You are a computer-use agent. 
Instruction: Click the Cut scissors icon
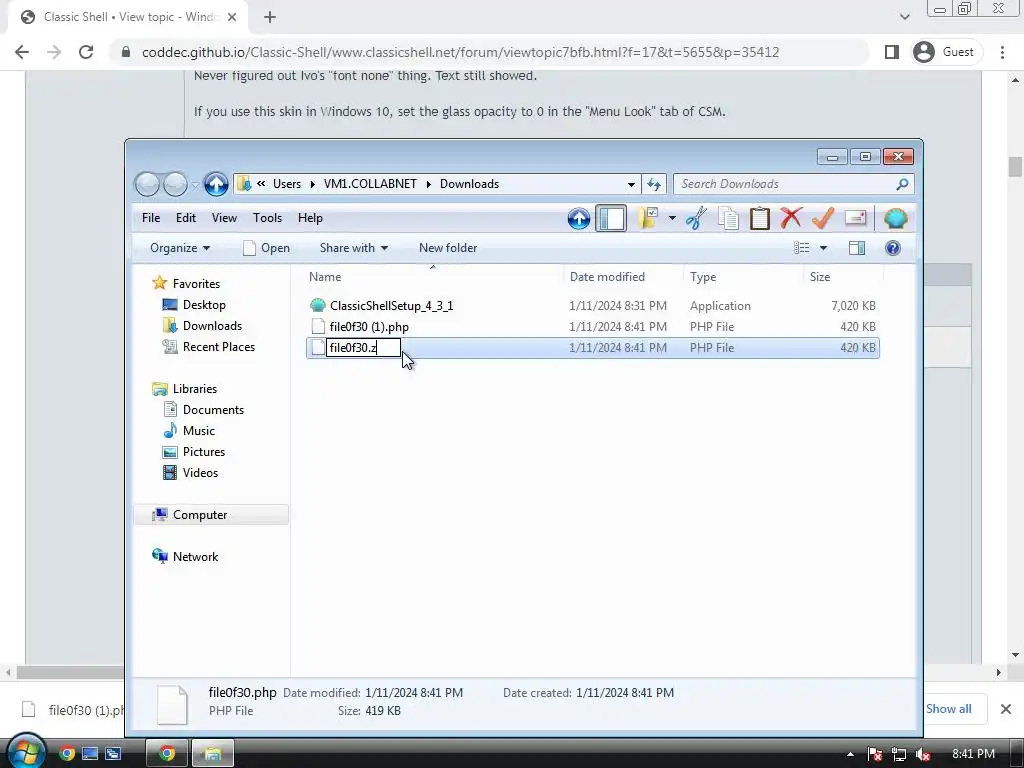[696, 218]
